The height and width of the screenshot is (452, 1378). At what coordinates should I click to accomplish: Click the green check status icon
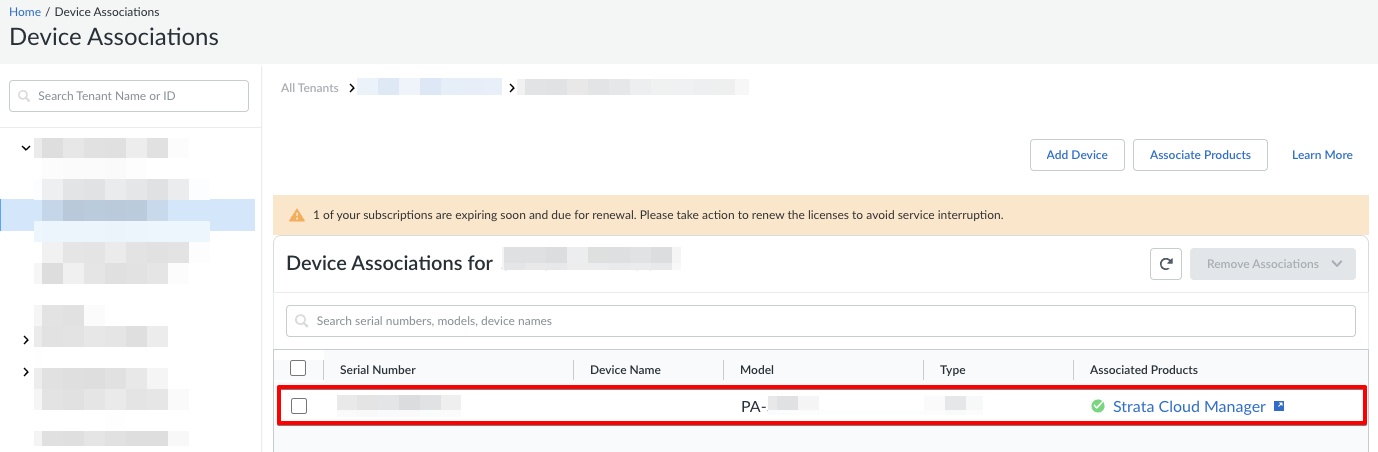1097,406
